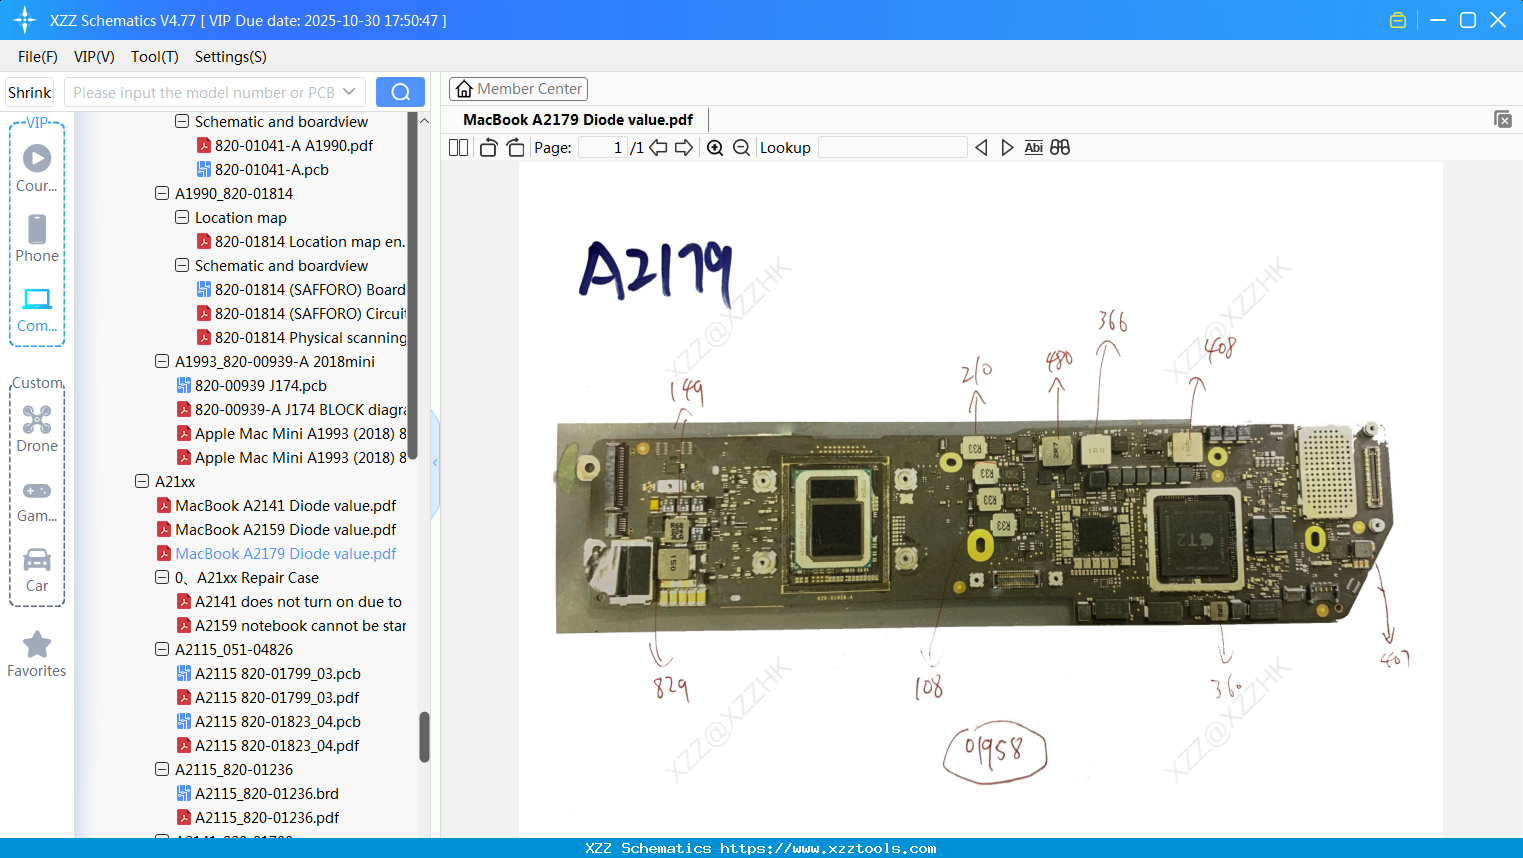Rotate the PDF page counterclockwise
Viewport: 1523px width, 858px height.
coord(488,148)
